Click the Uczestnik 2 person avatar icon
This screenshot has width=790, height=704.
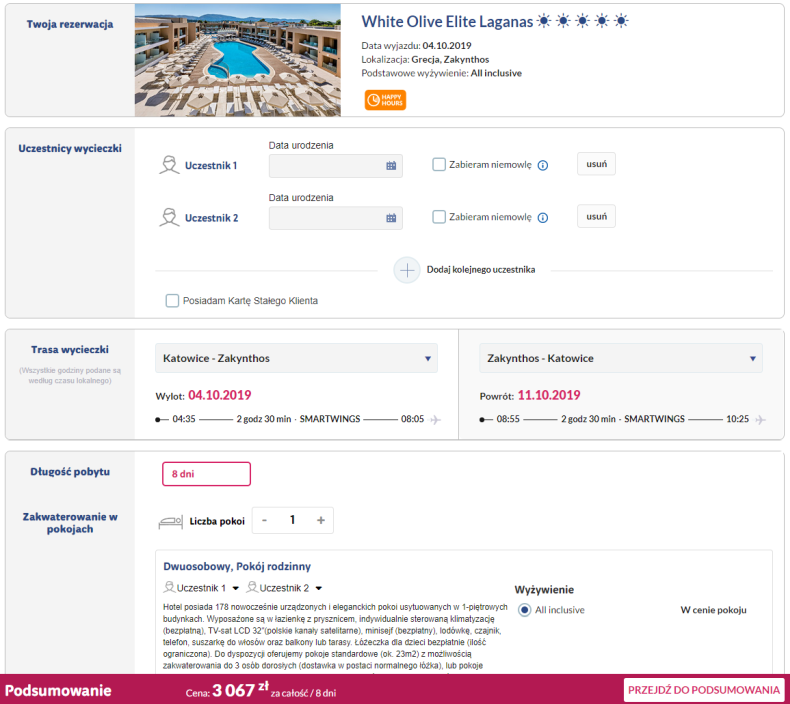169,218
